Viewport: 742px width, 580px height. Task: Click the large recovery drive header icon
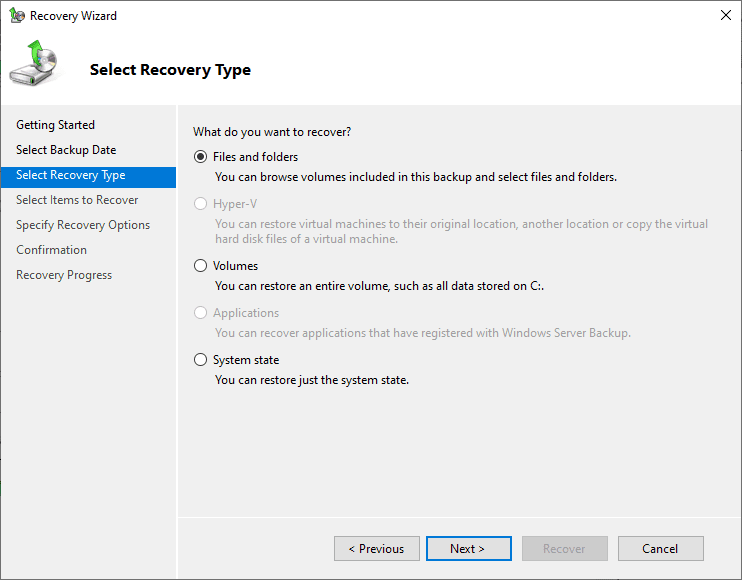click(35, 66)
